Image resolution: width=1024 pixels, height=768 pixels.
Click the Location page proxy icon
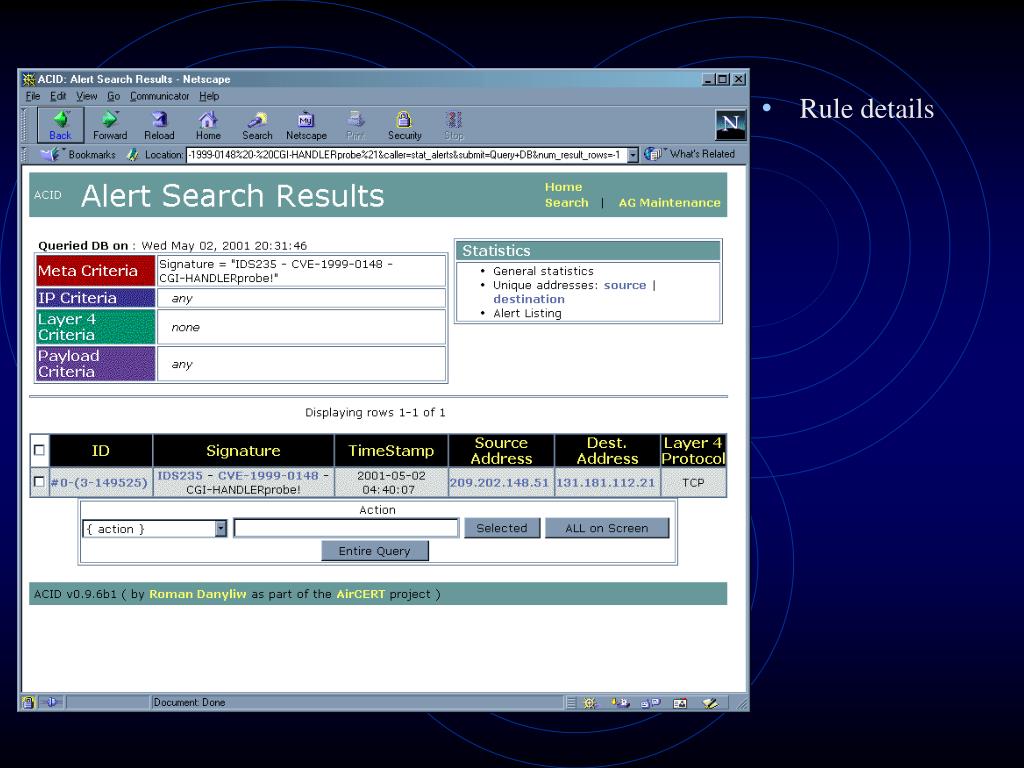click(133, 155)
